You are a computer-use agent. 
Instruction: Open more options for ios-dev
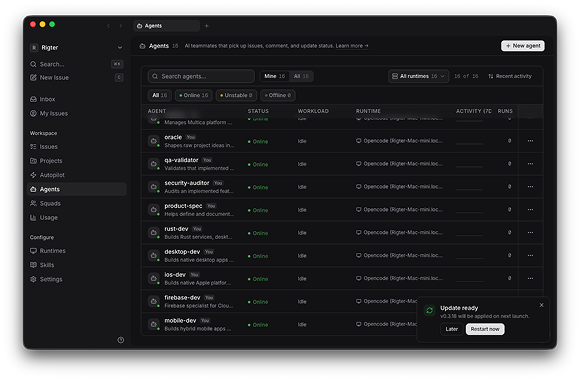pyautogui.click(x=530, y=279)
